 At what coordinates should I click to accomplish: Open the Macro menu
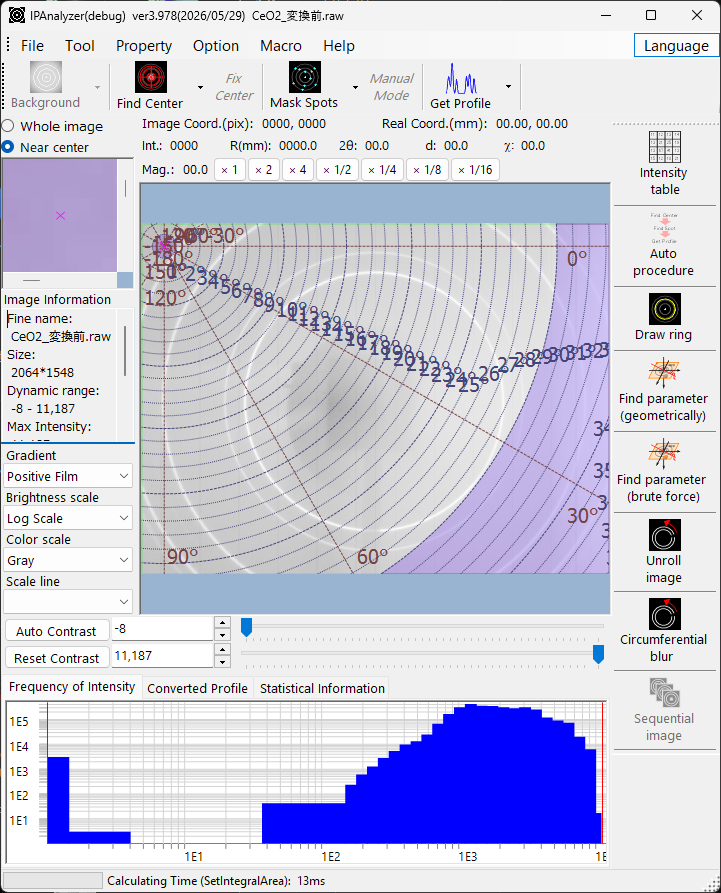281,46
